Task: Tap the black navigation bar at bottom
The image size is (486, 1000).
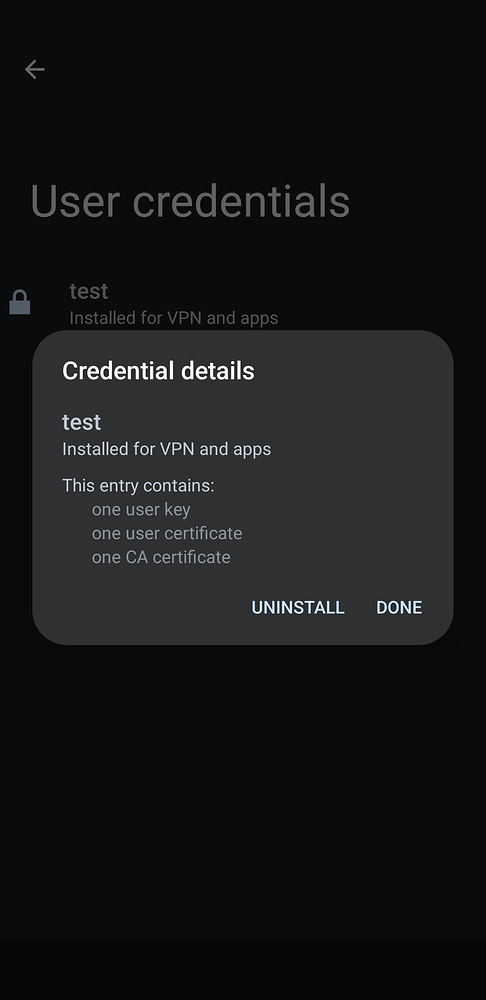Action: pyautogui.click(x=243, y=969)
